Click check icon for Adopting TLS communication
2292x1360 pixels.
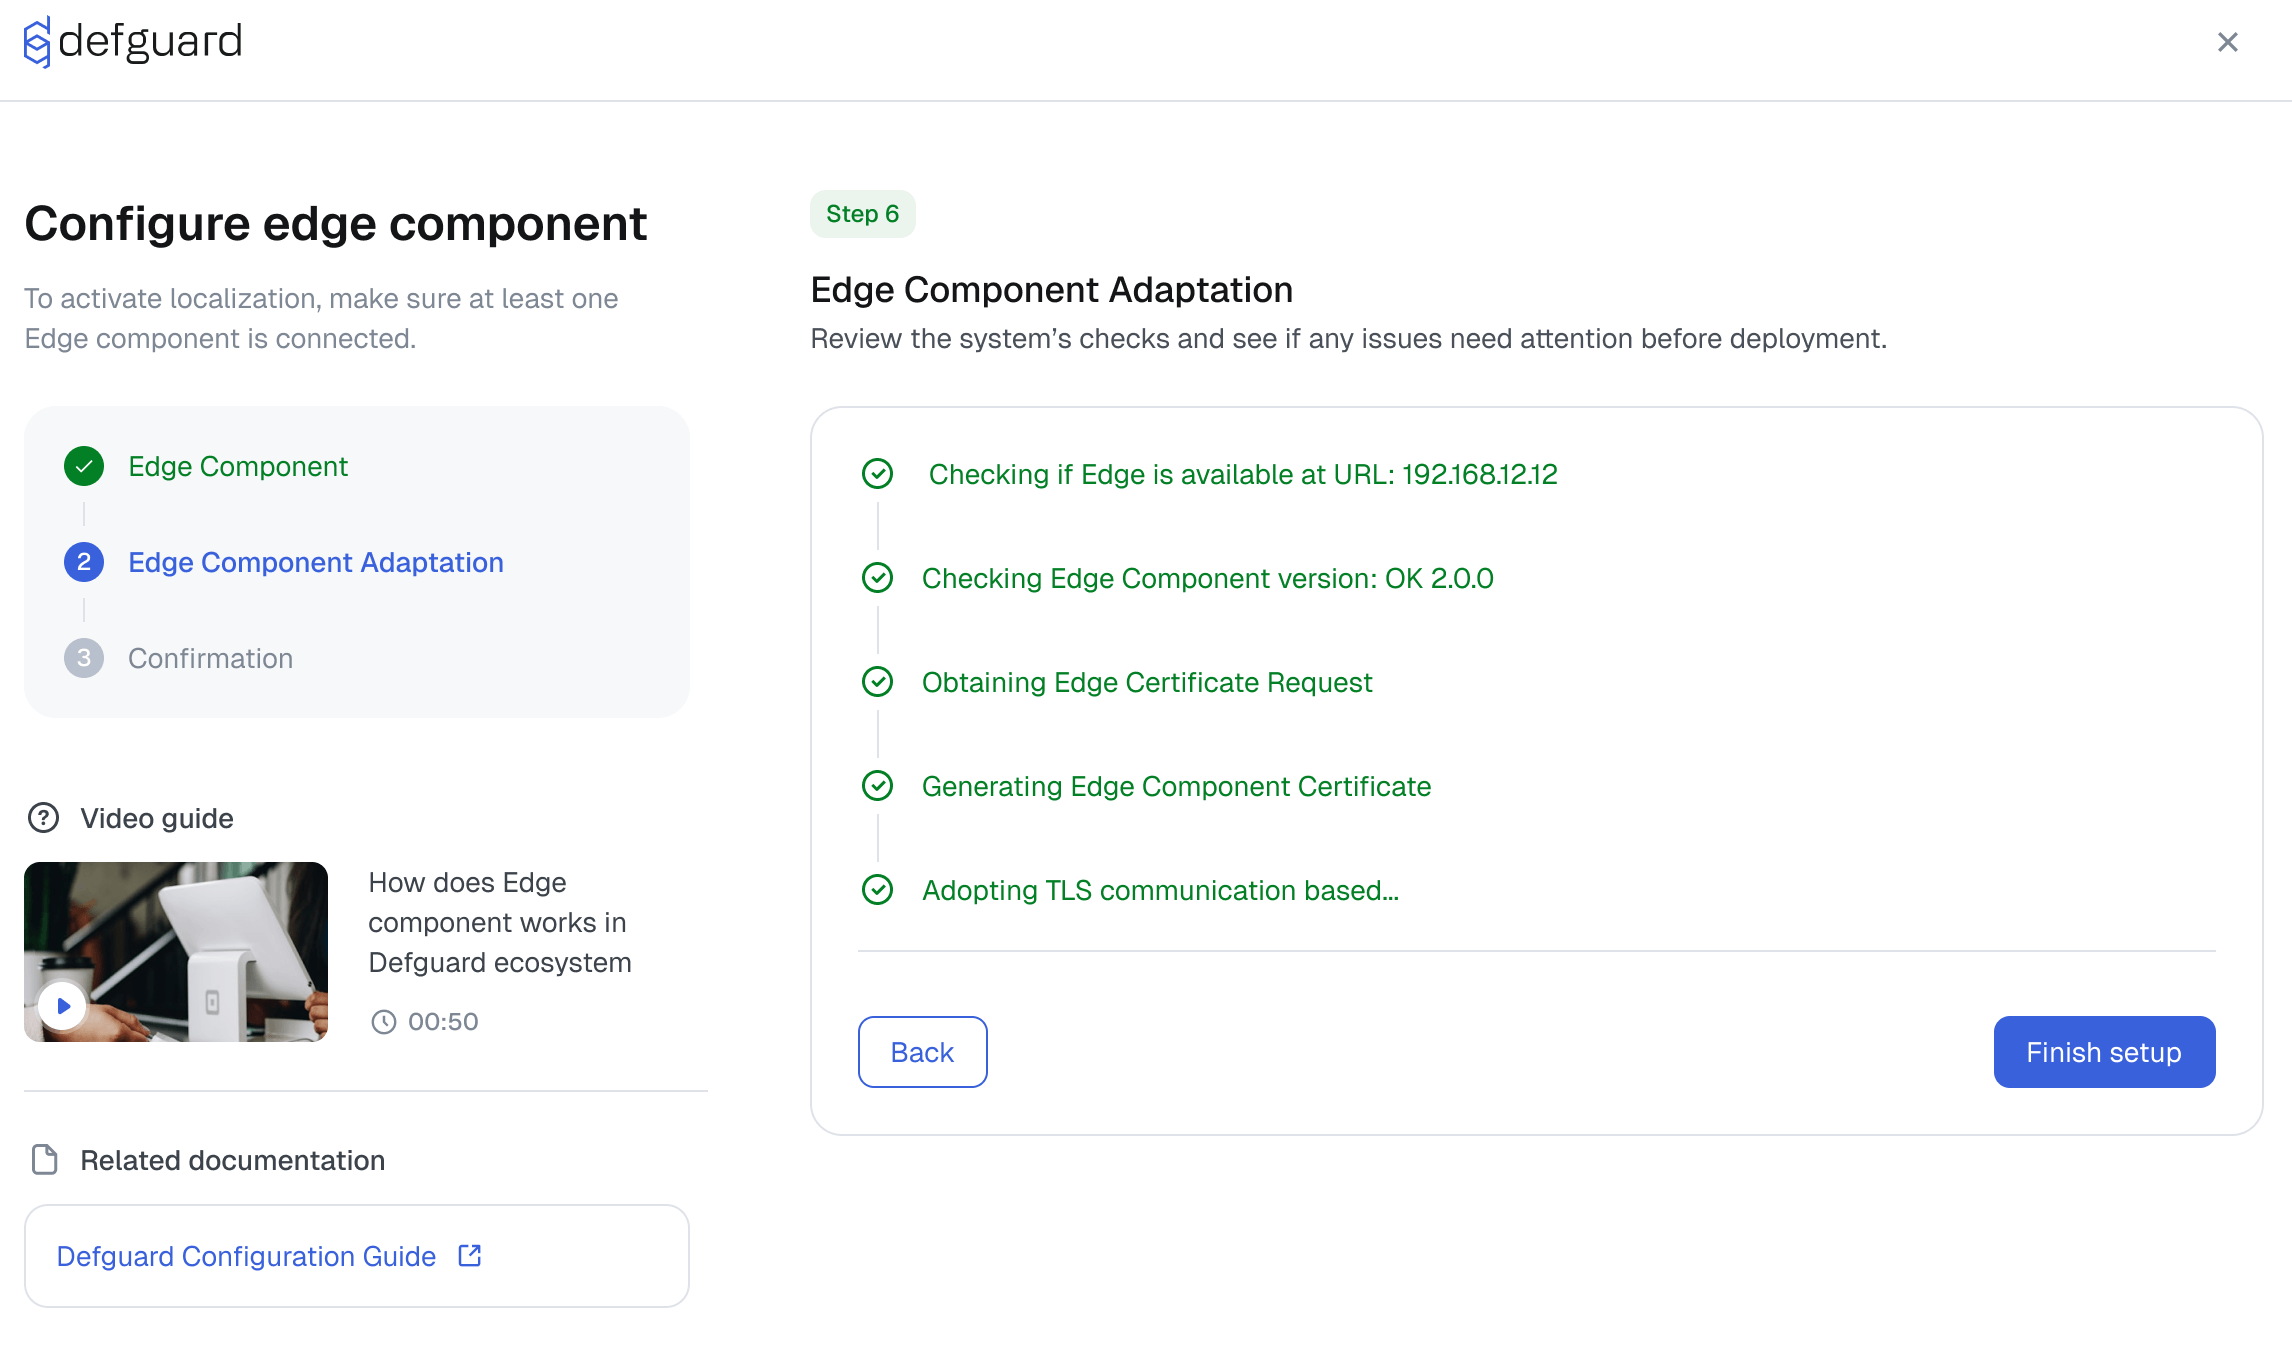(x=877, y=890)
